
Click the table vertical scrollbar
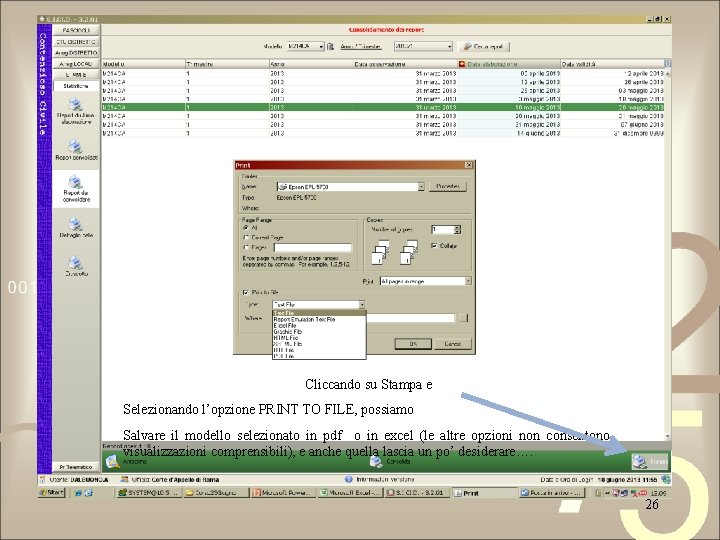click(x=668, y=253)
